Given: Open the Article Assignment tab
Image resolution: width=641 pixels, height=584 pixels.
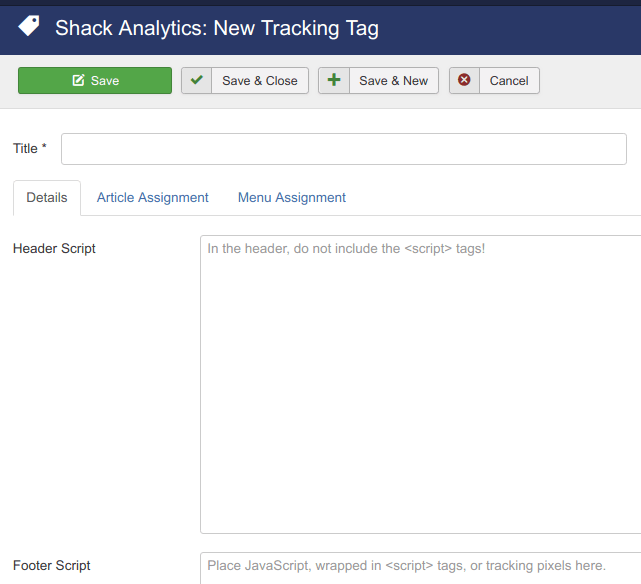Looking at the screenshot, I should click(153, 198).
